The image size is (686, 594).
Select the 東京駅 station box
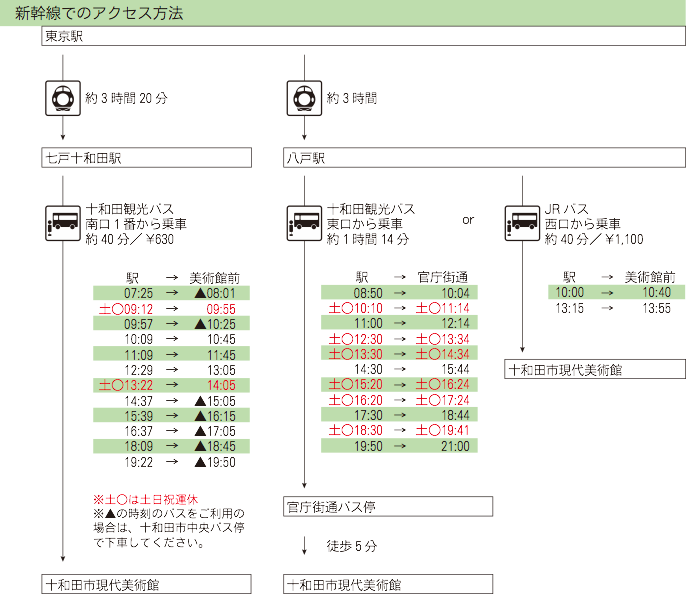point(363,37)
